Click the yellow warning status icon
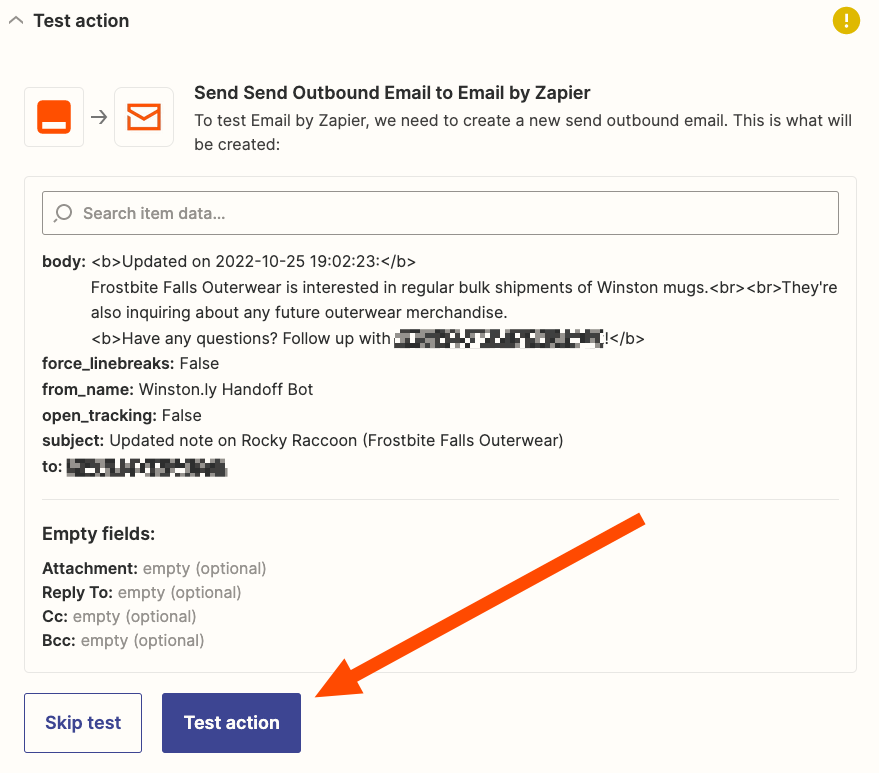879x773 pixels. tap(846, 21)
